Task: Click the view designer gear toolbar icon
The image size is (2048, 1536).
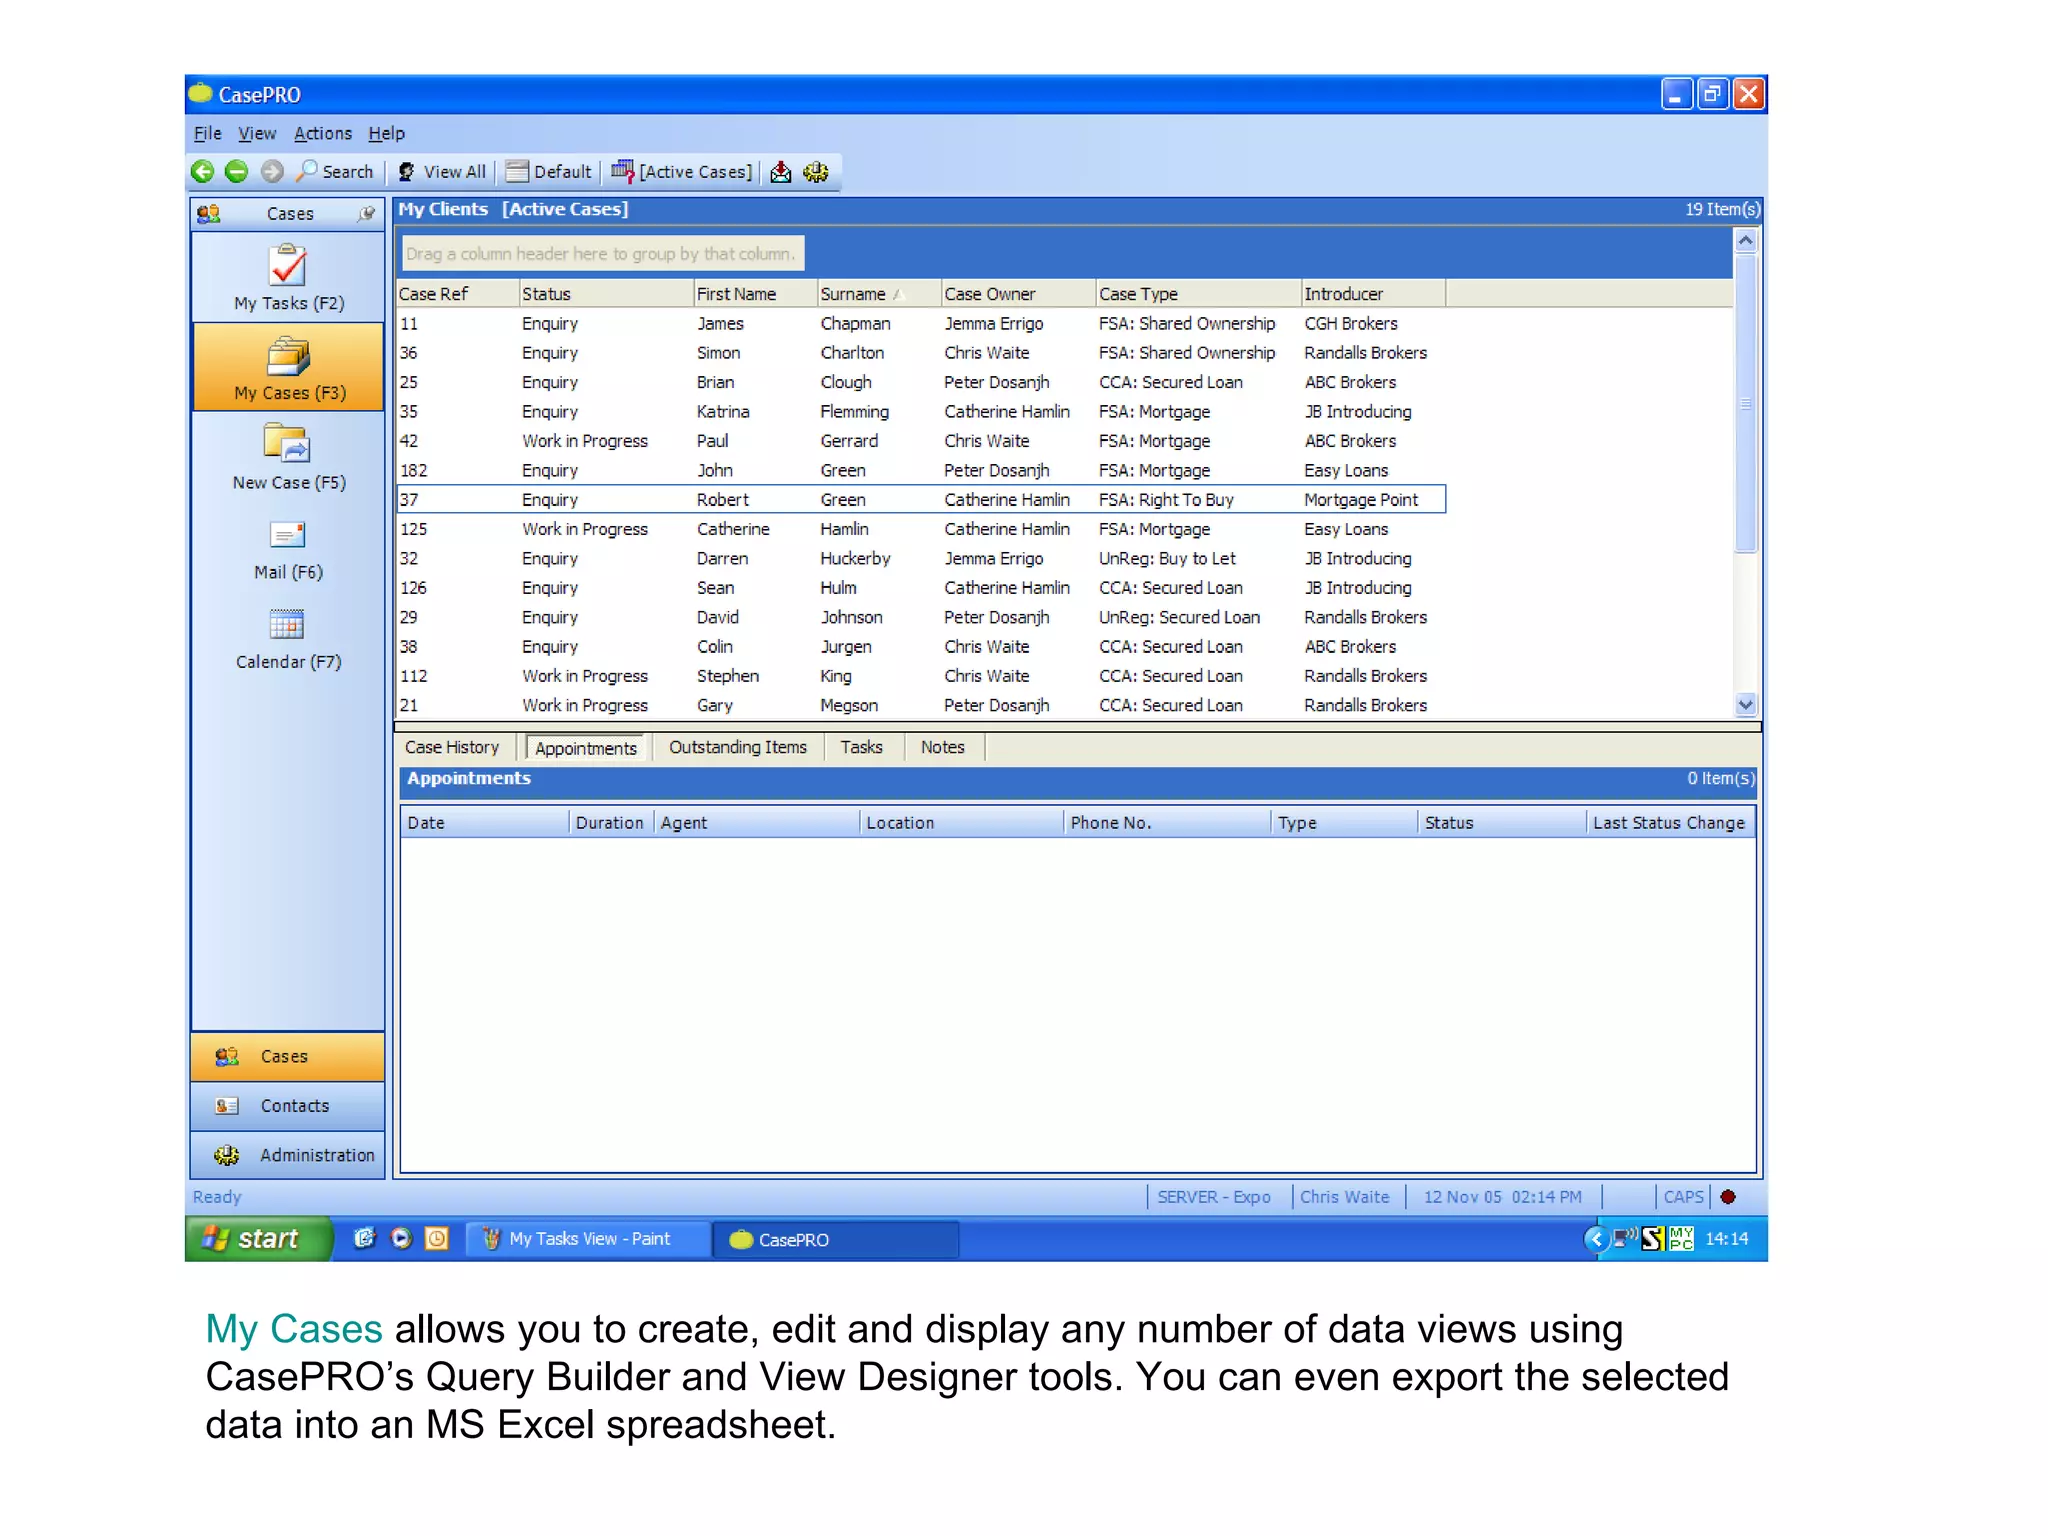Action: click(x=816, y=172)
